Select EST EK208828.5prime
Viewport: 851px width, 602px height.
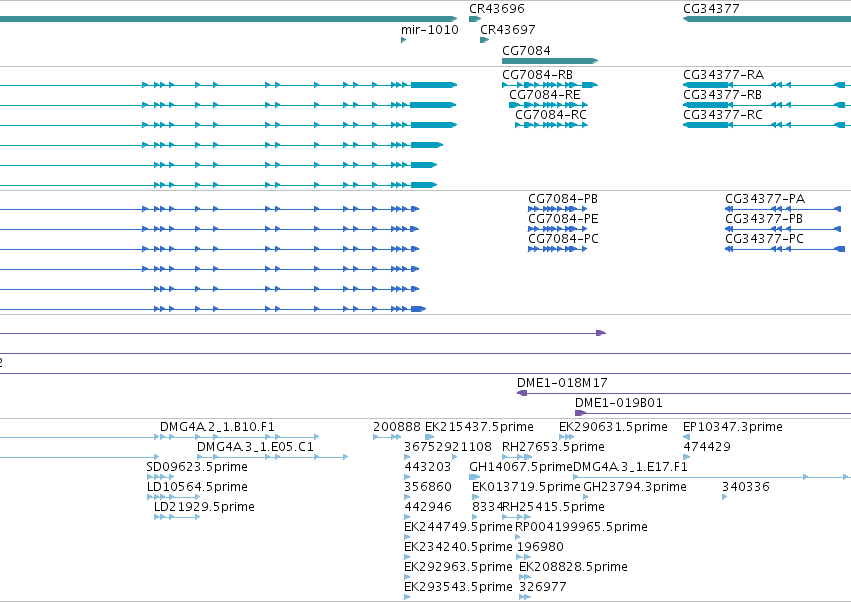[573, 568]
